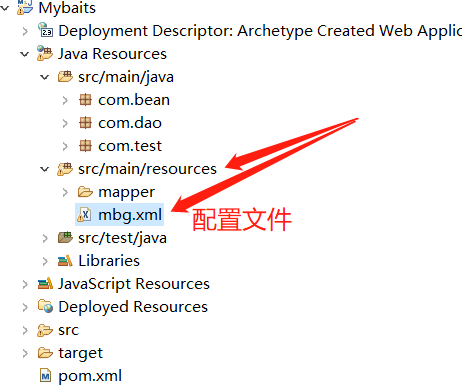Click the com.bean package icon
This screenshot has width=463, height=392.
[85, 100]
